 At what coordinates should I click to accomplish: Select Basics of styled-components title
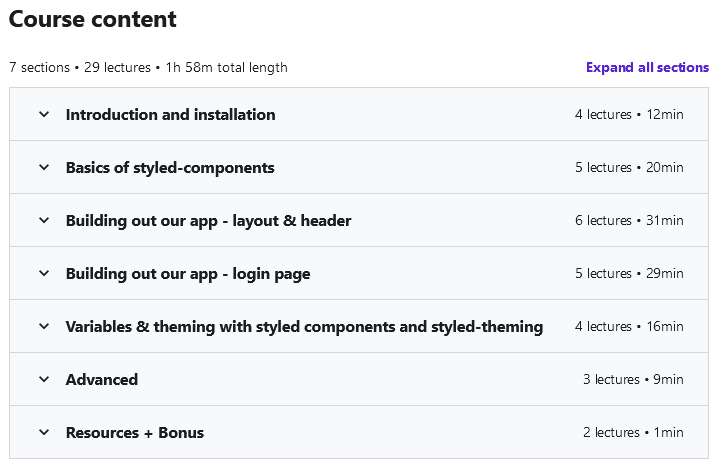tap(170, 167)
